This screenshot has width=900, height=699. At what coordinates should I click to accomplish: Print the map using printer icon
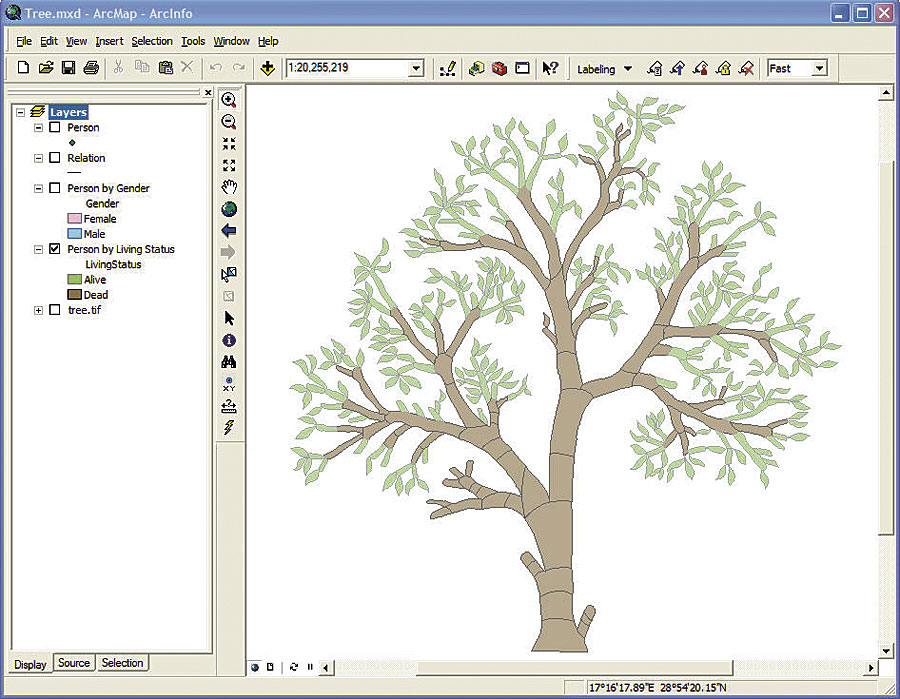pos(91,68)
